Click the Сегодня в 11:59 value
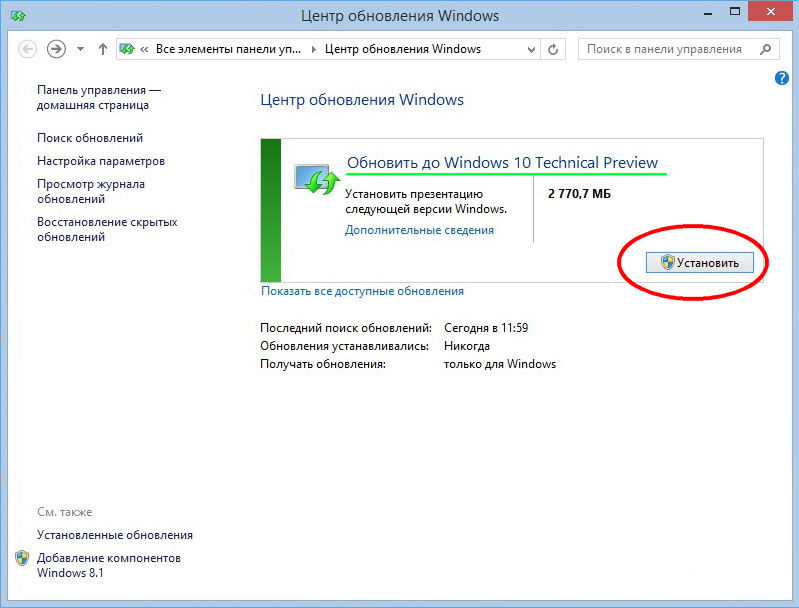Image resolution: width=799 pixels, height=608 pixels. pyautogui.click(x=486, y=328)
